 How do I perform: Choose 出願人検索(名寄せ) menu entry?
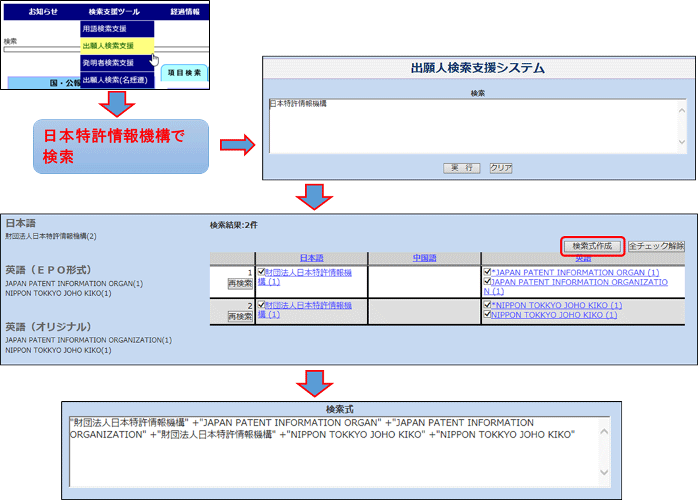pyautogui.click(x=117, y=80)
